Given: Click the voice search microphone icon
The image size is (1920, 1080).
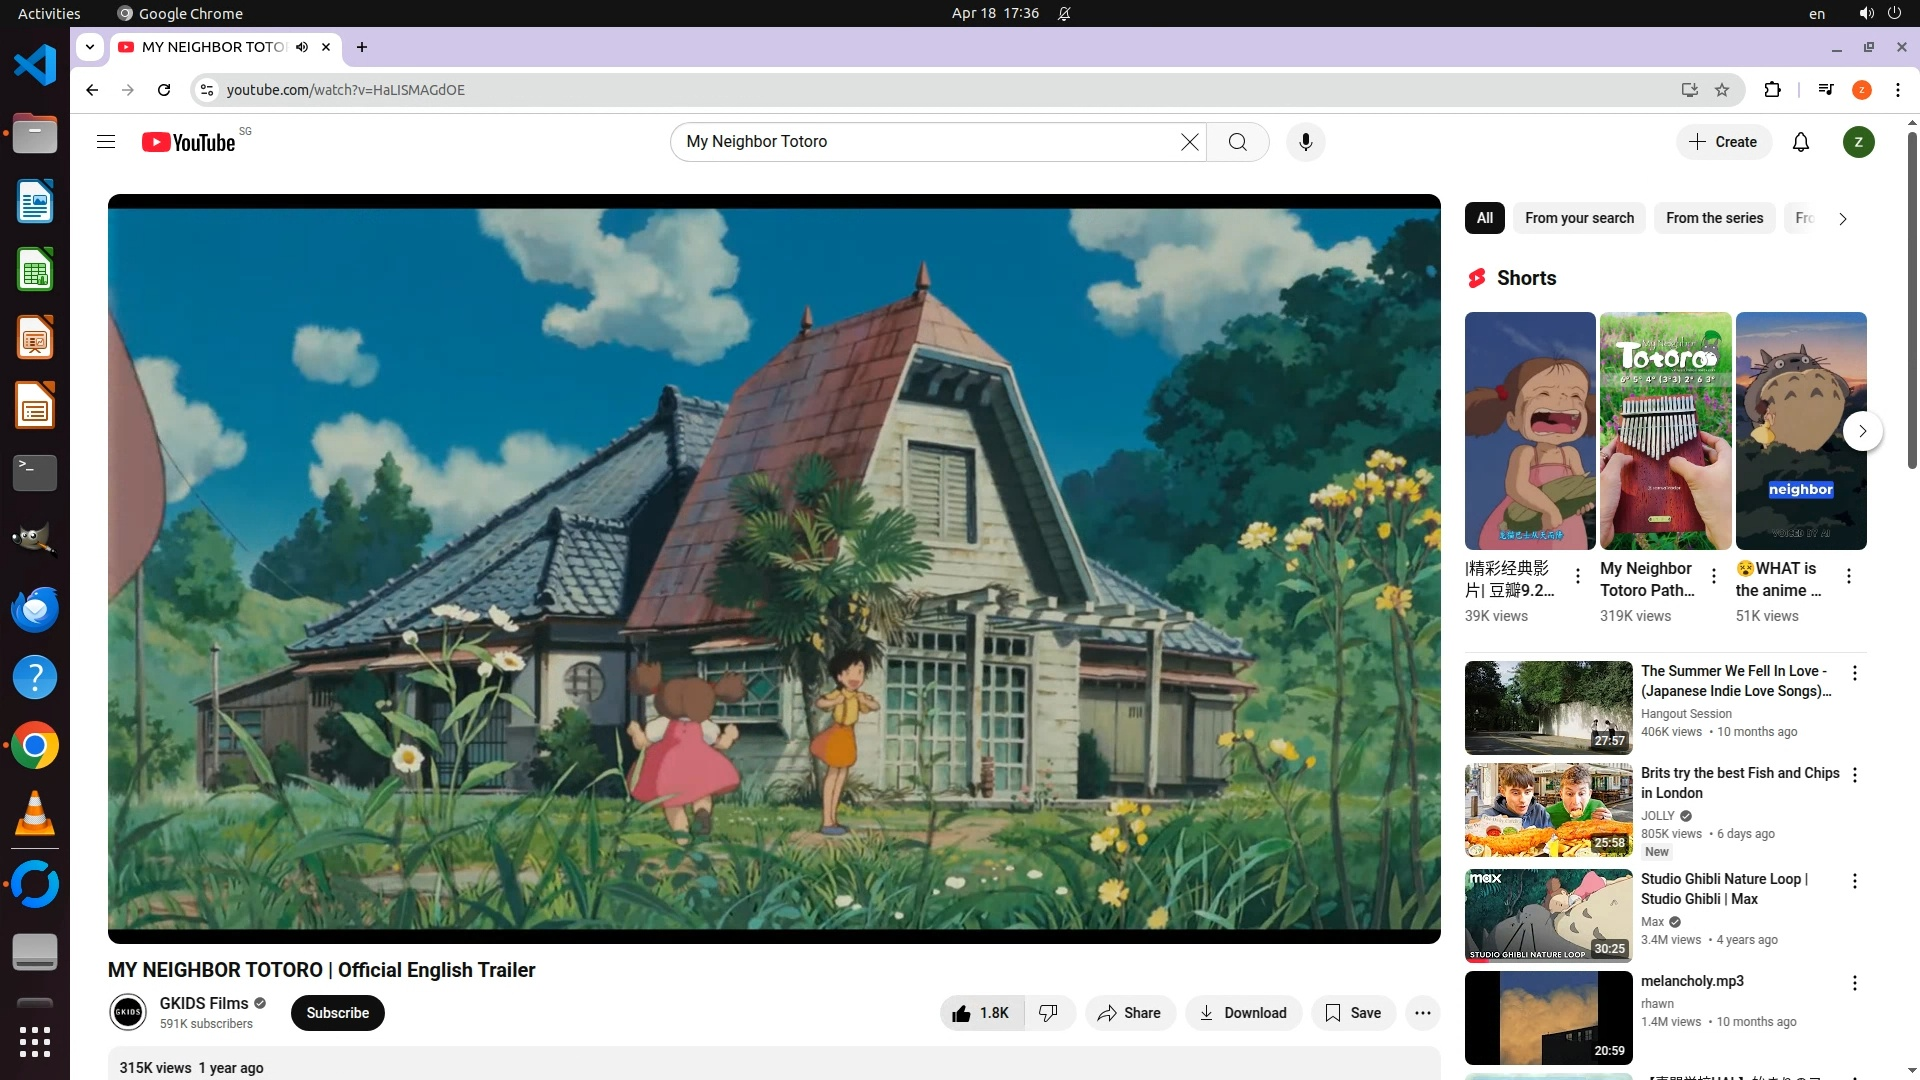Looking at the screenshot, I should 1305,142.
